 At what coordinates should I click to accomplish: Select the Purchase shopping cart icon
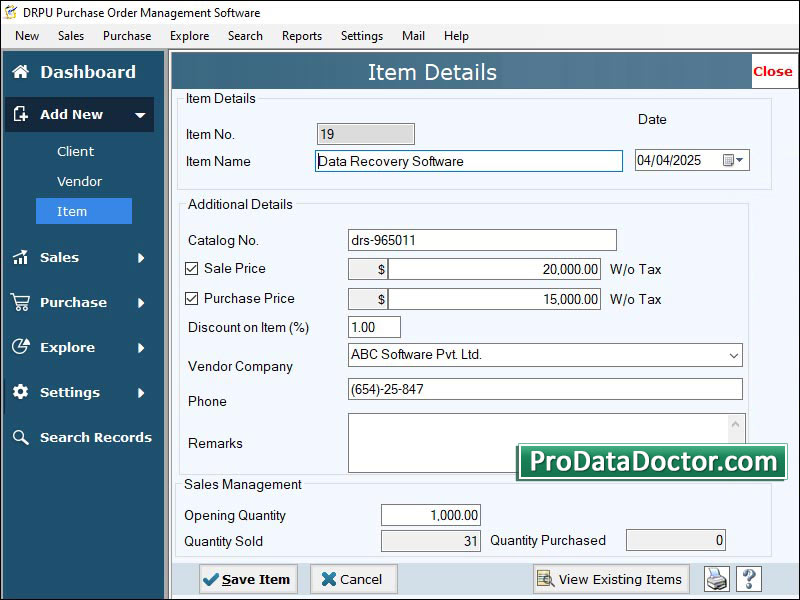[20, 302]
